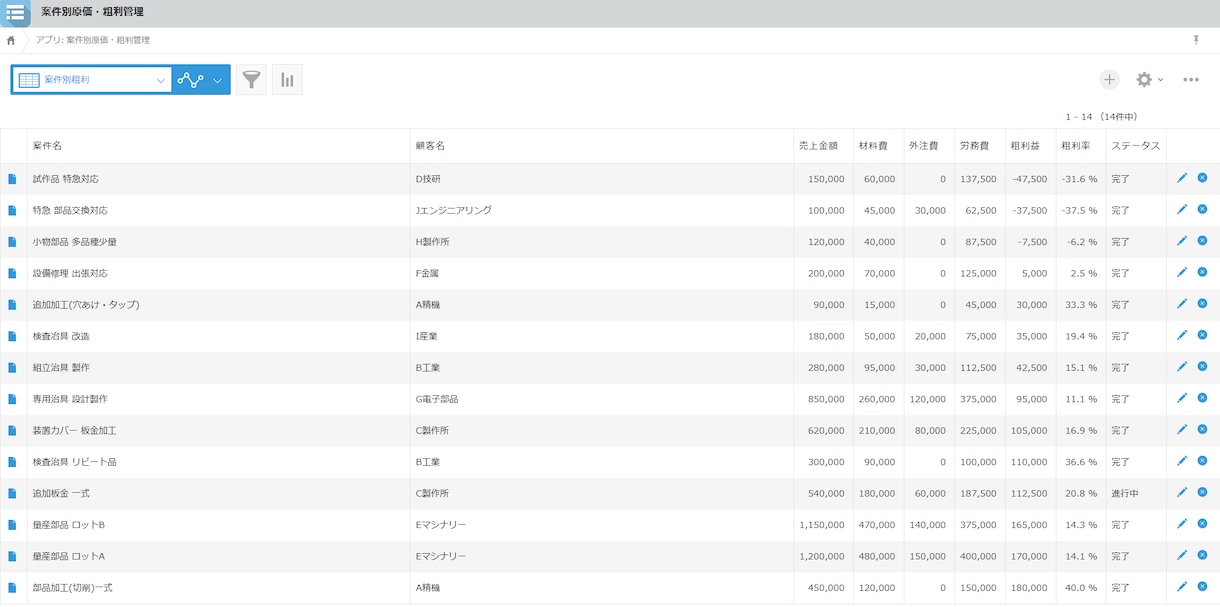Delete the 設備修理 出張対応 record

(1202, 272)
